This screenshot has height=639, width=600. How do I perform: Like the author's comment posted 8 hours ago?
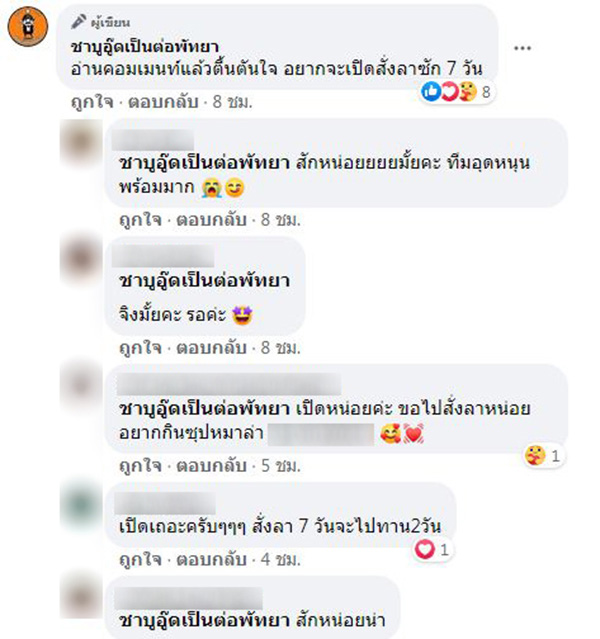(92, 102)
